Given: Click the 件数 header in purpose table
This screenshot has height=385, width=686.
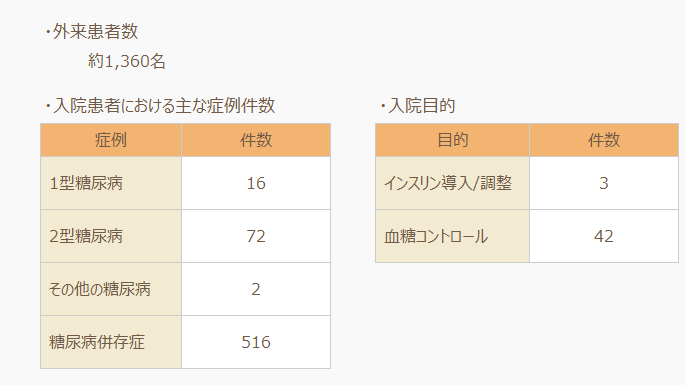Looking at the screenshot, I should tap(604, 140).
